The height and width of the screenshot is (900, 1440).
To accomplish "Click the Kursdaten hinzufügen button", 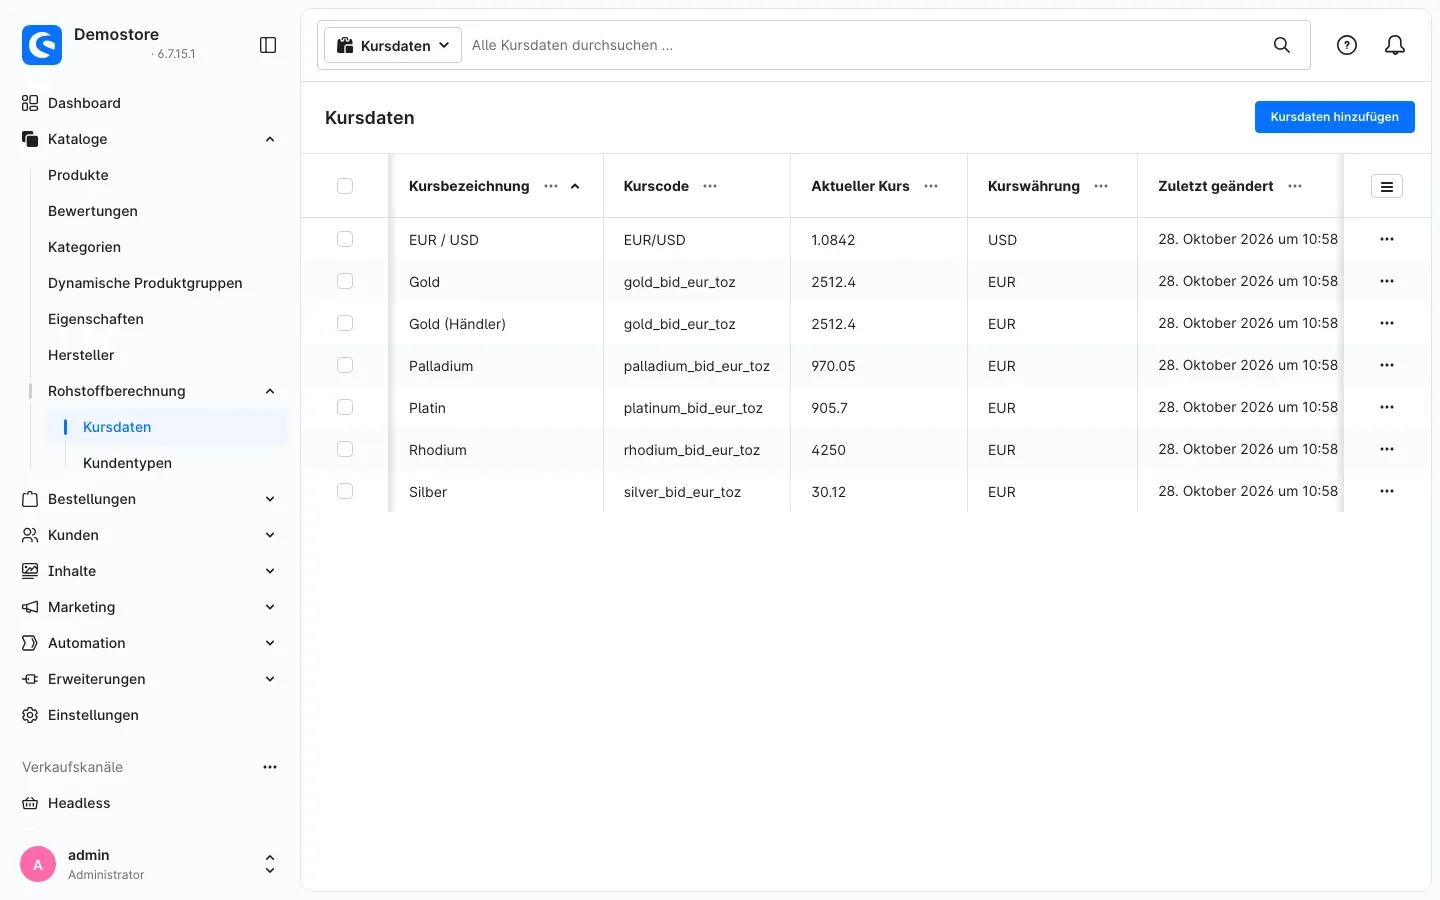I will pos(1334,117).
